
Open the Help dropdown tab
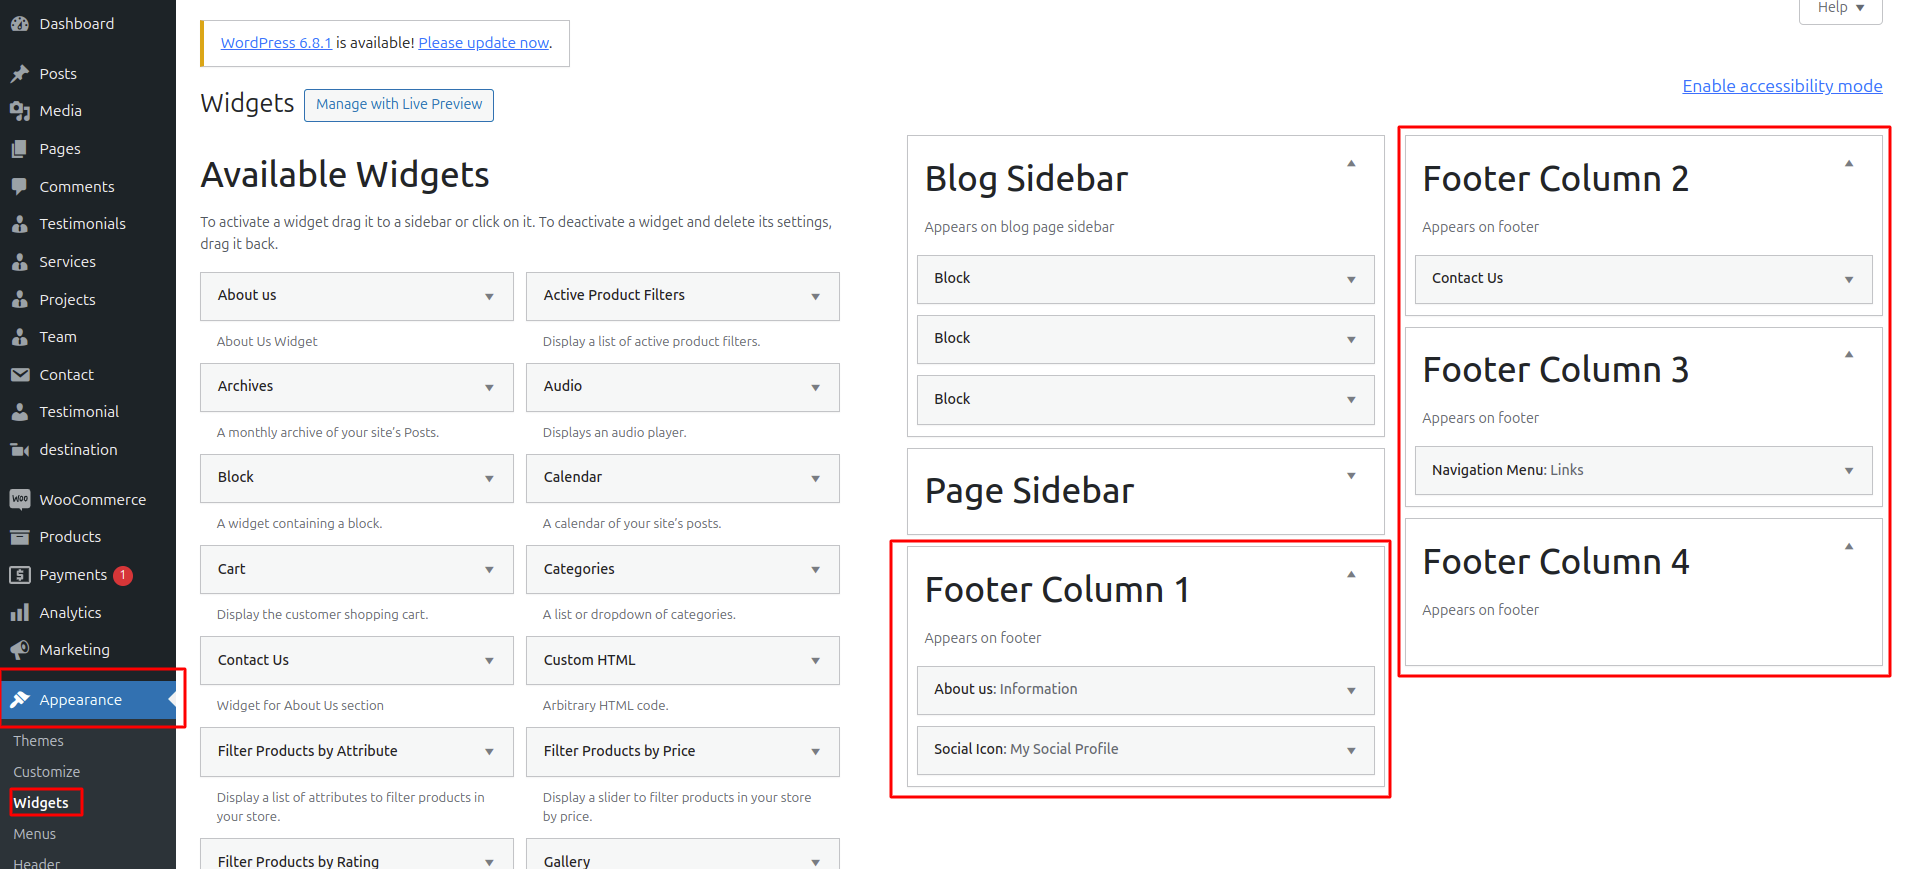[x=1841, y=9]
